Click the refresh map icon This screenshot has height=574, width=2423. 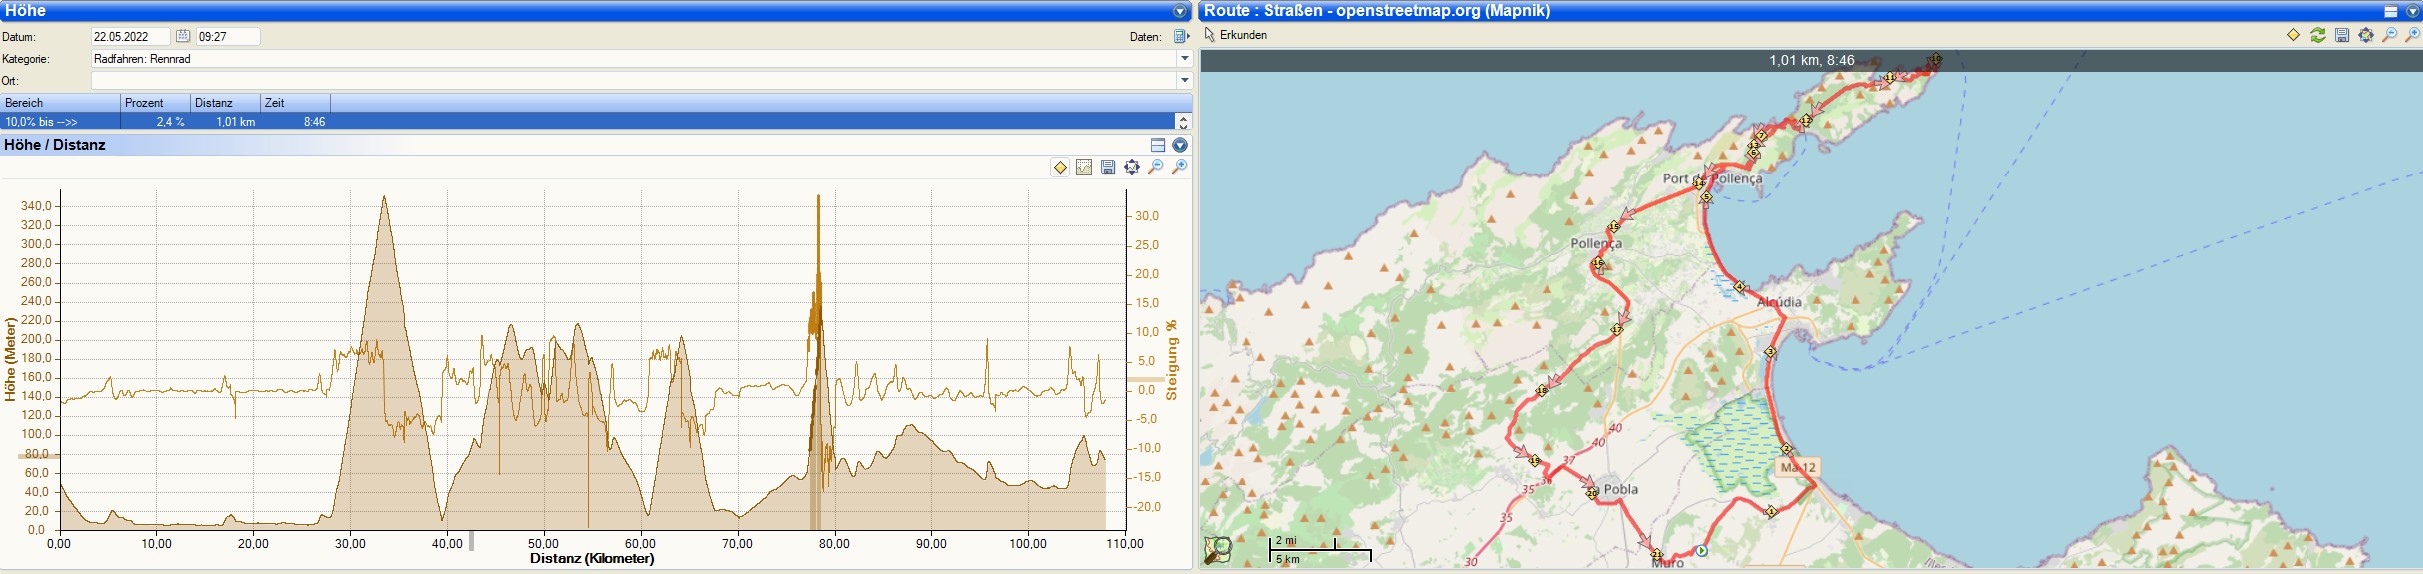2317,35
